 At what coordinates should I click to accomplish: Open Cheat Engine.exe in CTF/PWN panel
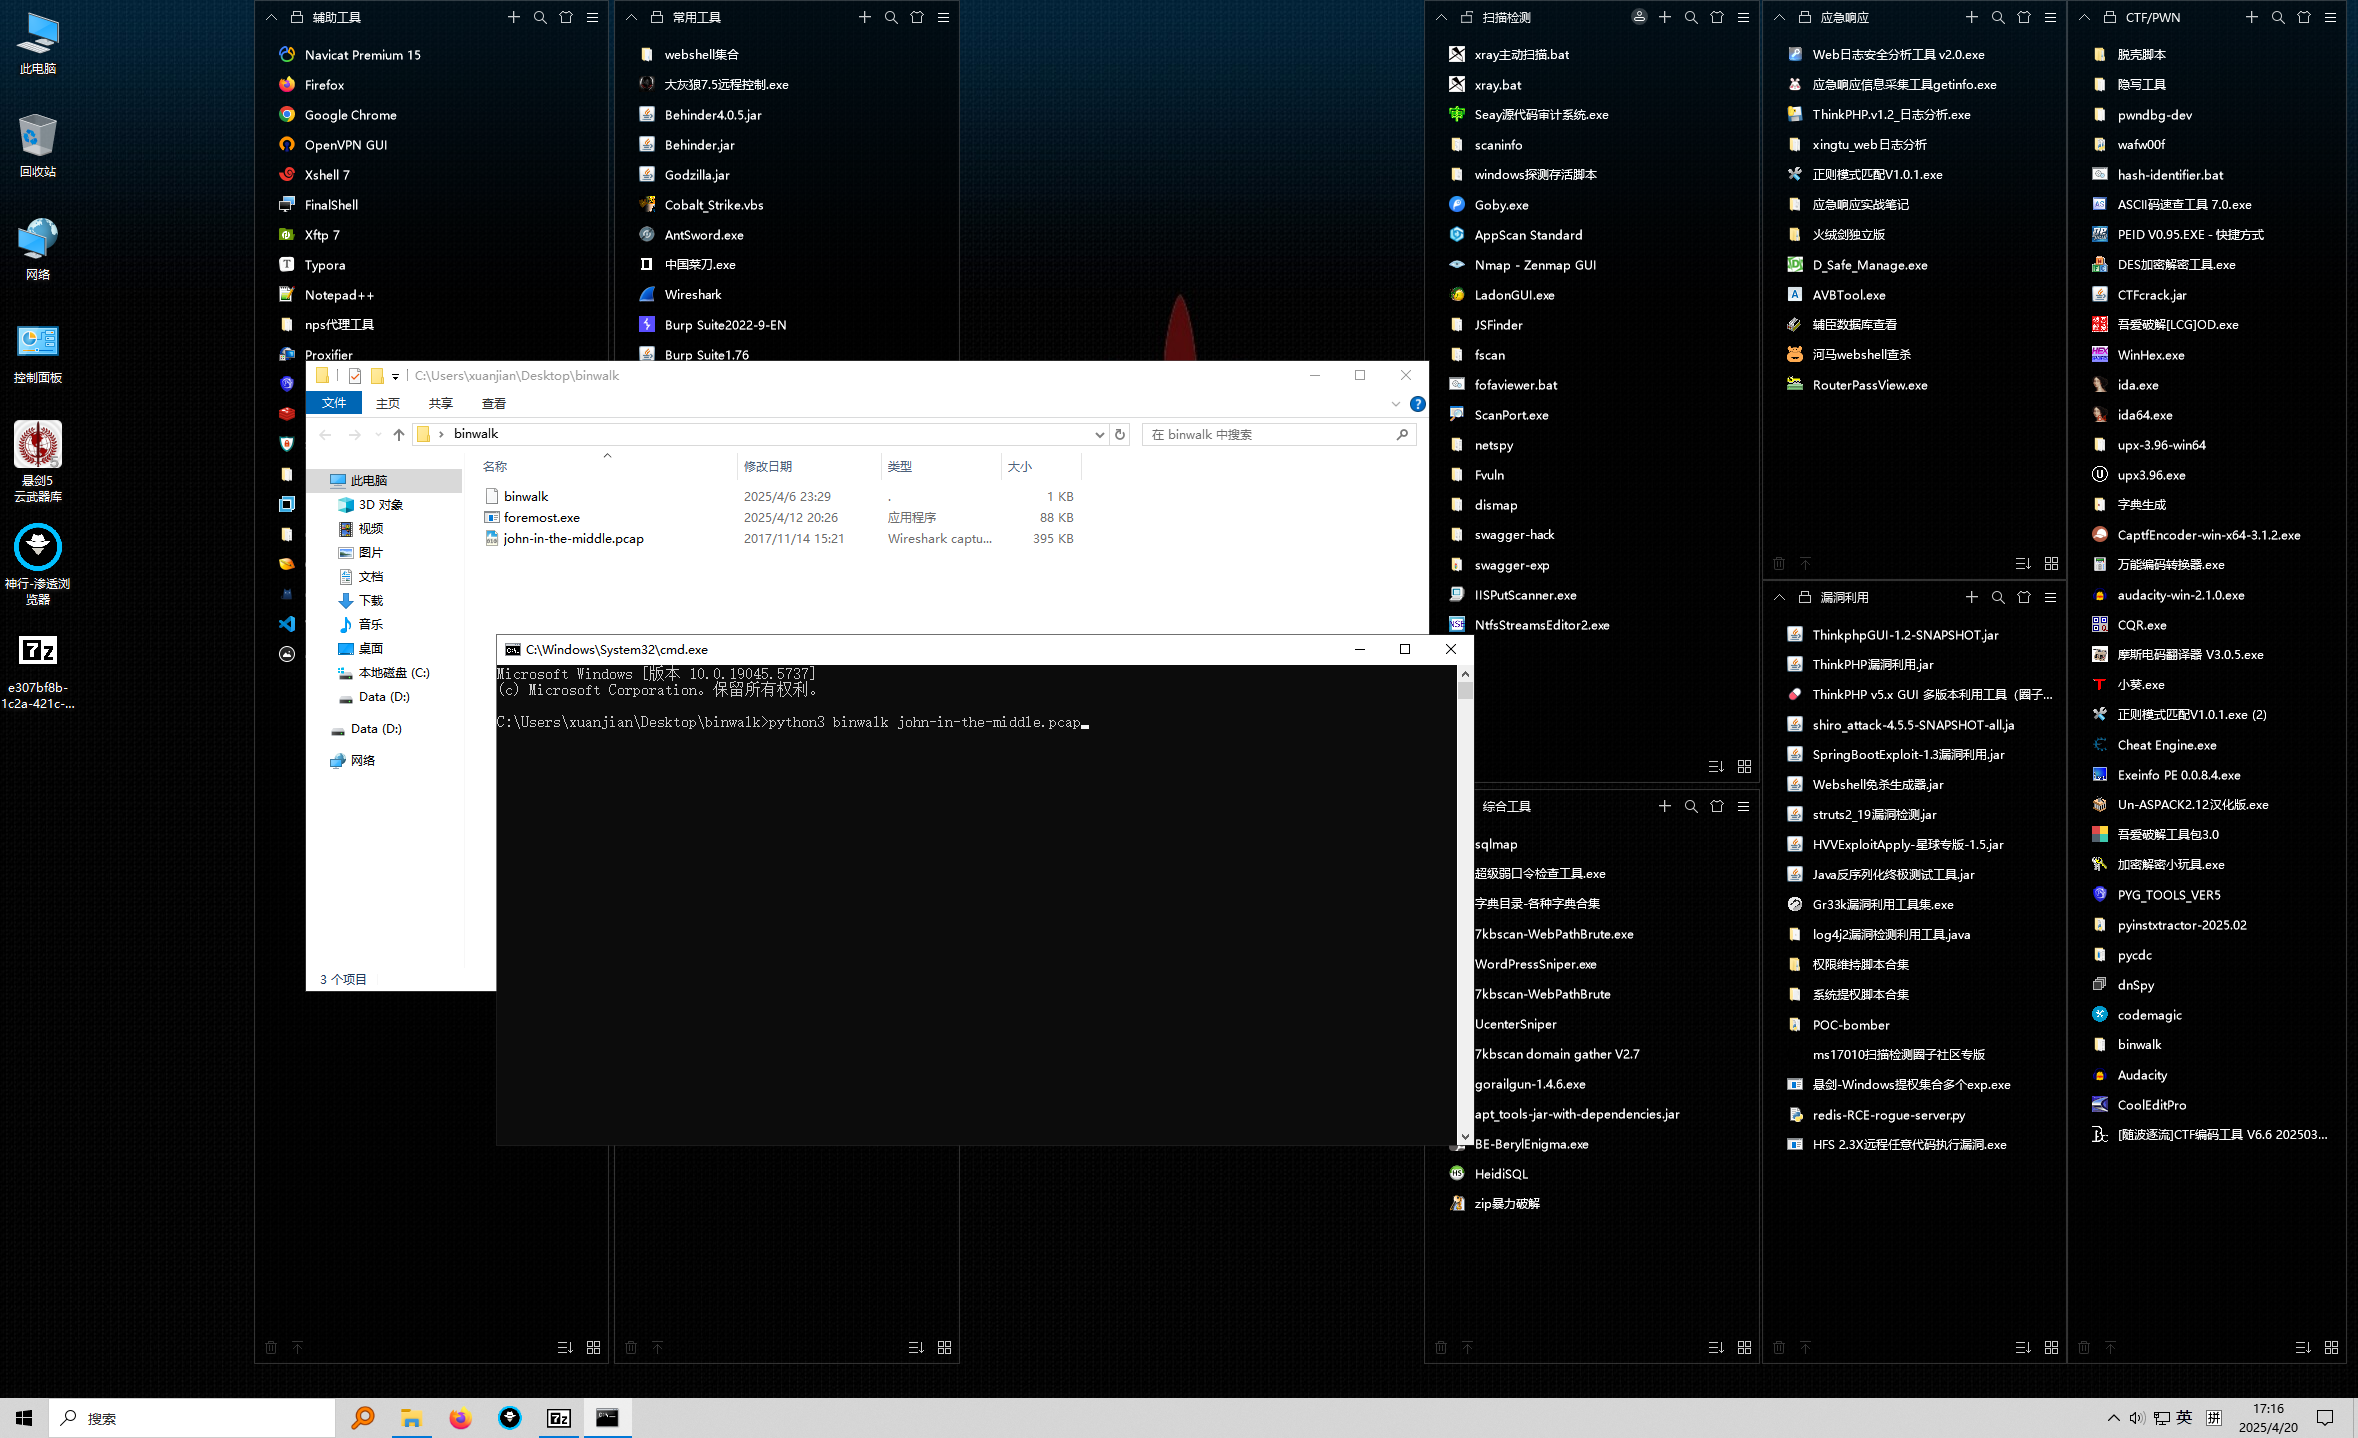[2166, 745]
